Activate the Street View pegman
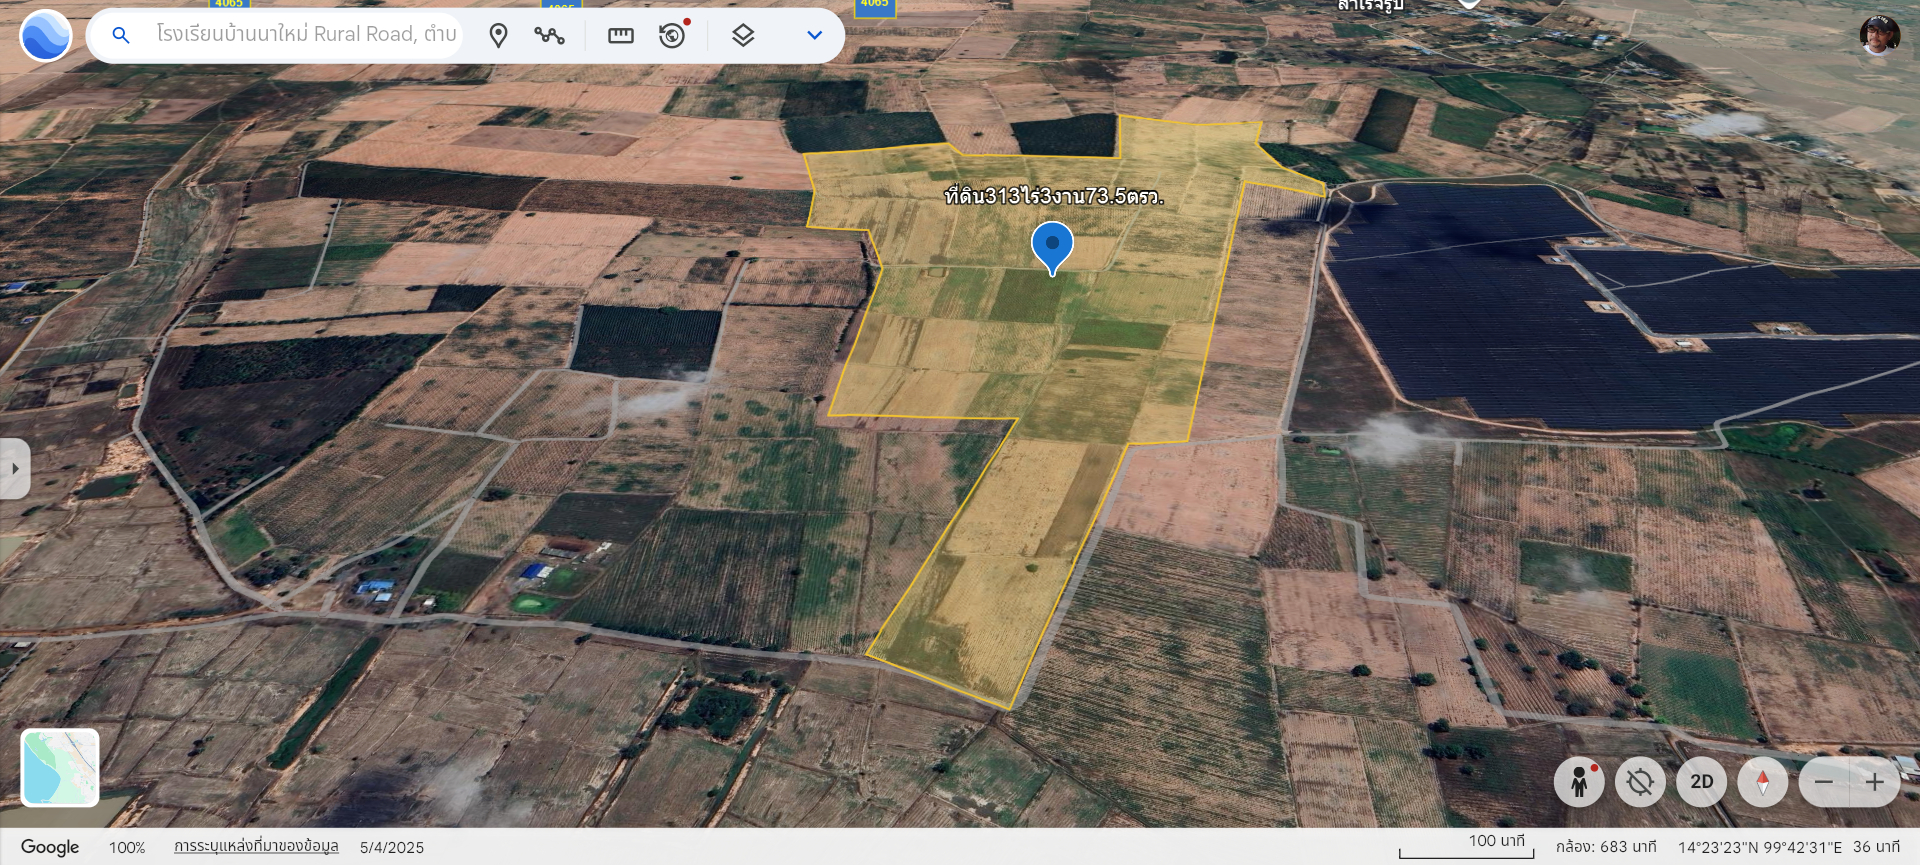 click(x=1579, y=782)
